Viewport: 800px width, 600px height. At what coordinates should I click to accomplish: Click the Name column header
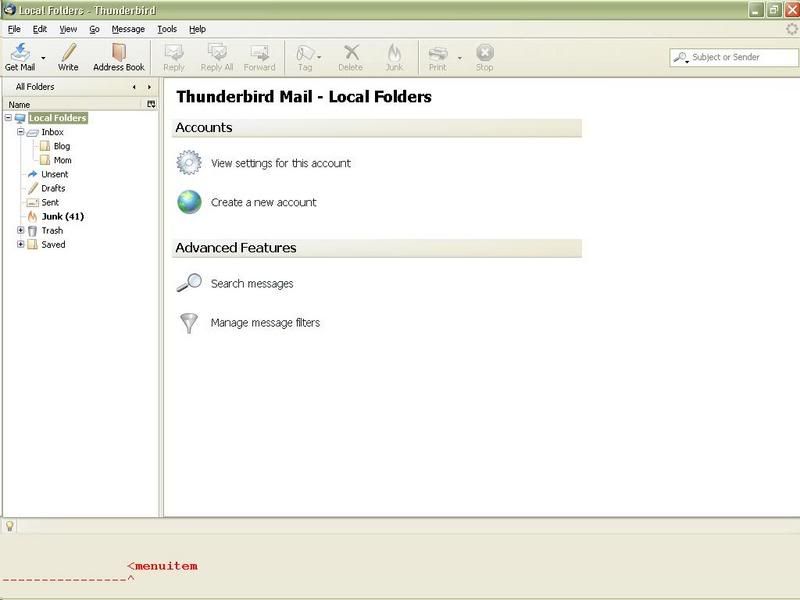pyautogui.click(x=72, y=104)
